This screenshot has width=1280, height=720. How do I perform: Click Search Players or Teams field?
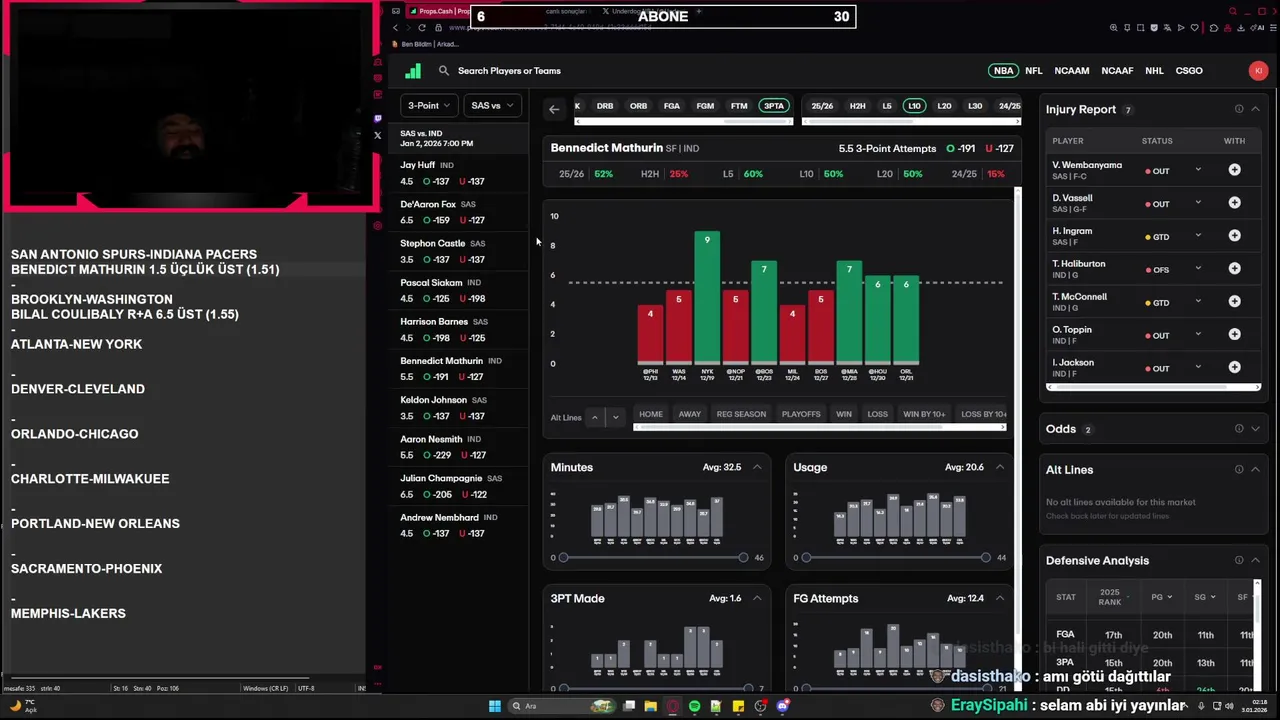[x=509, y=71]
